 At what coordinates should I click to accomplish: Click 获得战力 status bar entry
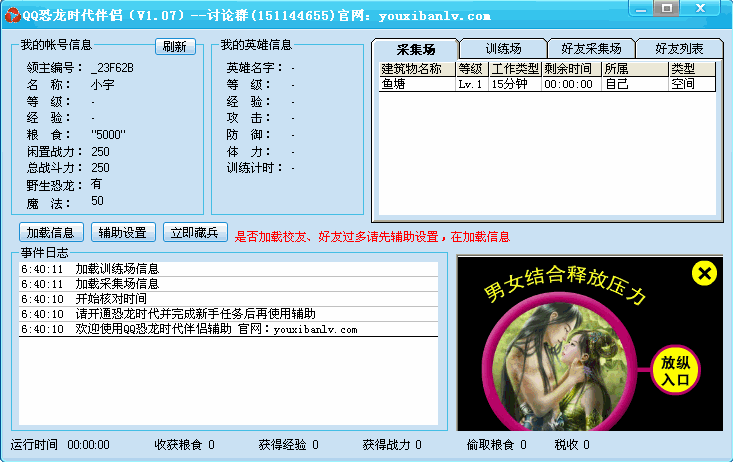pyautogui.click(x=392, y=444)
